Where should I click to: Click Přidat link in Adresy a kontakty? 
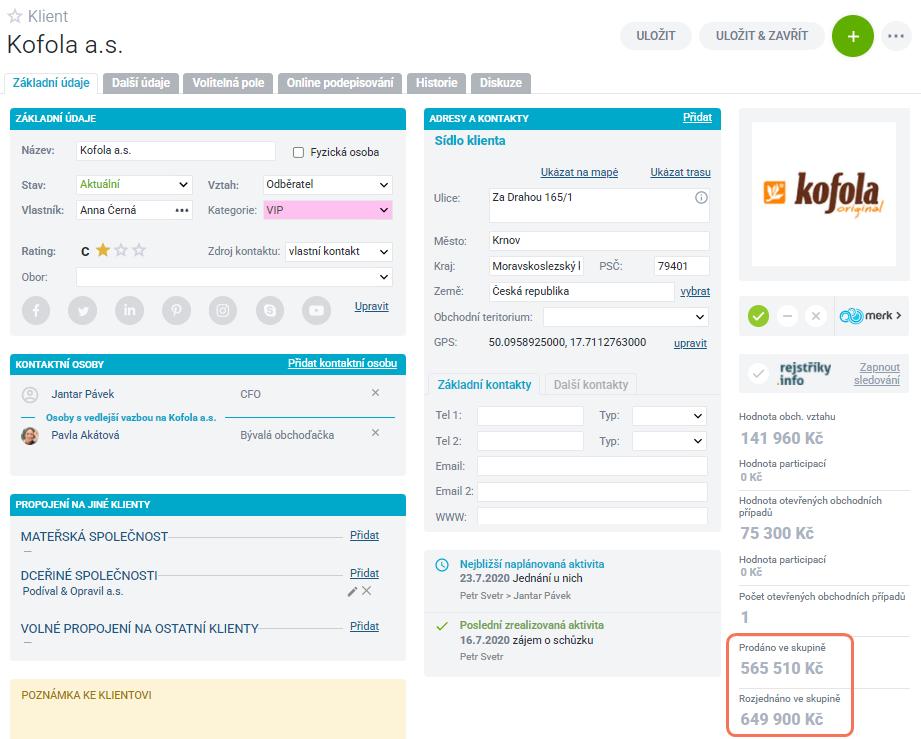(697, 117)
